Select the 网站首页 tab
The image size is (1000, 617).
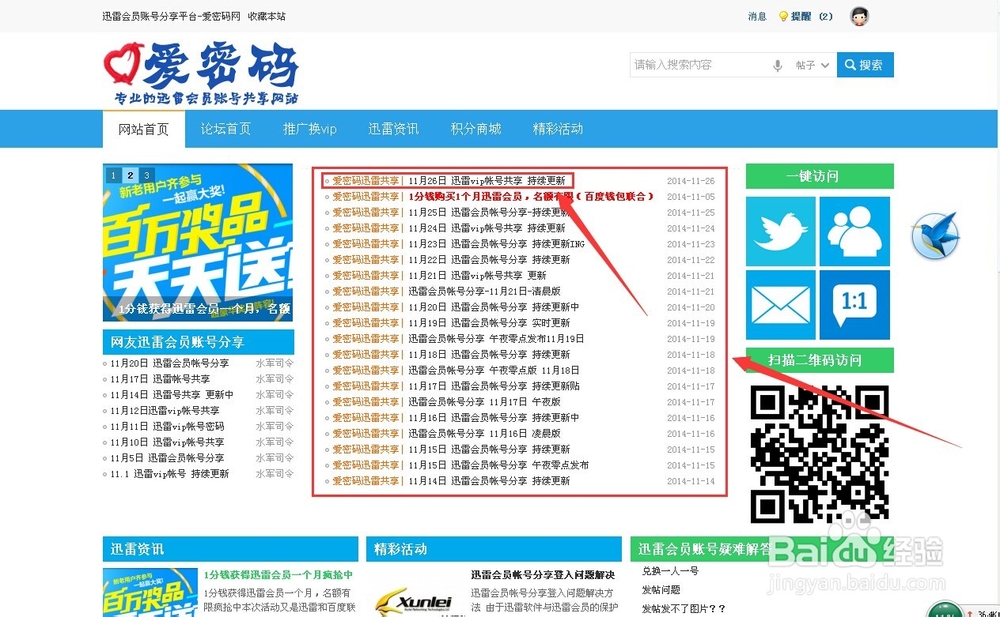click(143, 129)
